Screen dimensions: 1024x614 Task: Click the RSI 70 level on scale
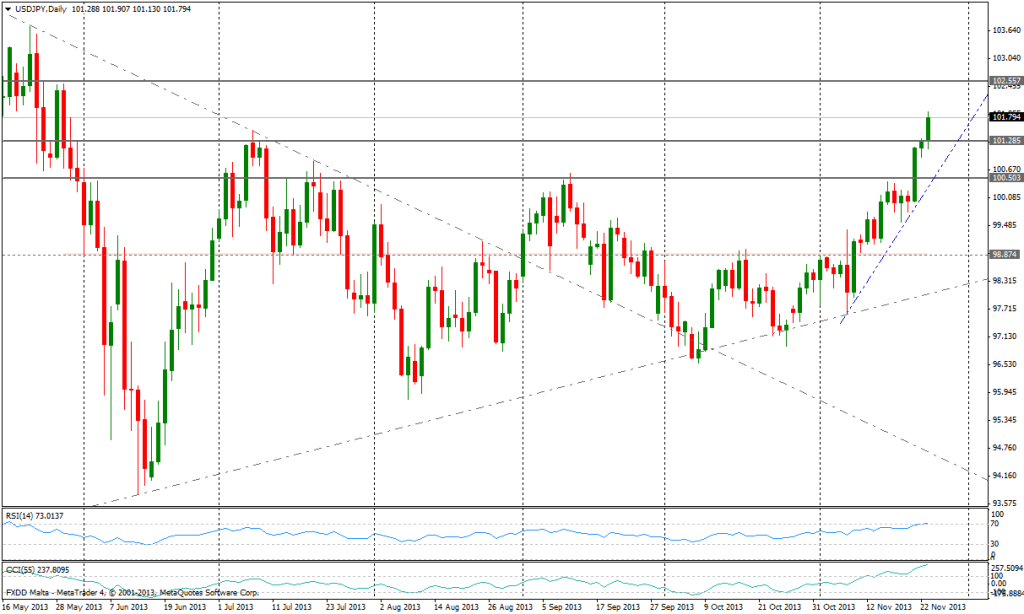click(x=995, y=523)
